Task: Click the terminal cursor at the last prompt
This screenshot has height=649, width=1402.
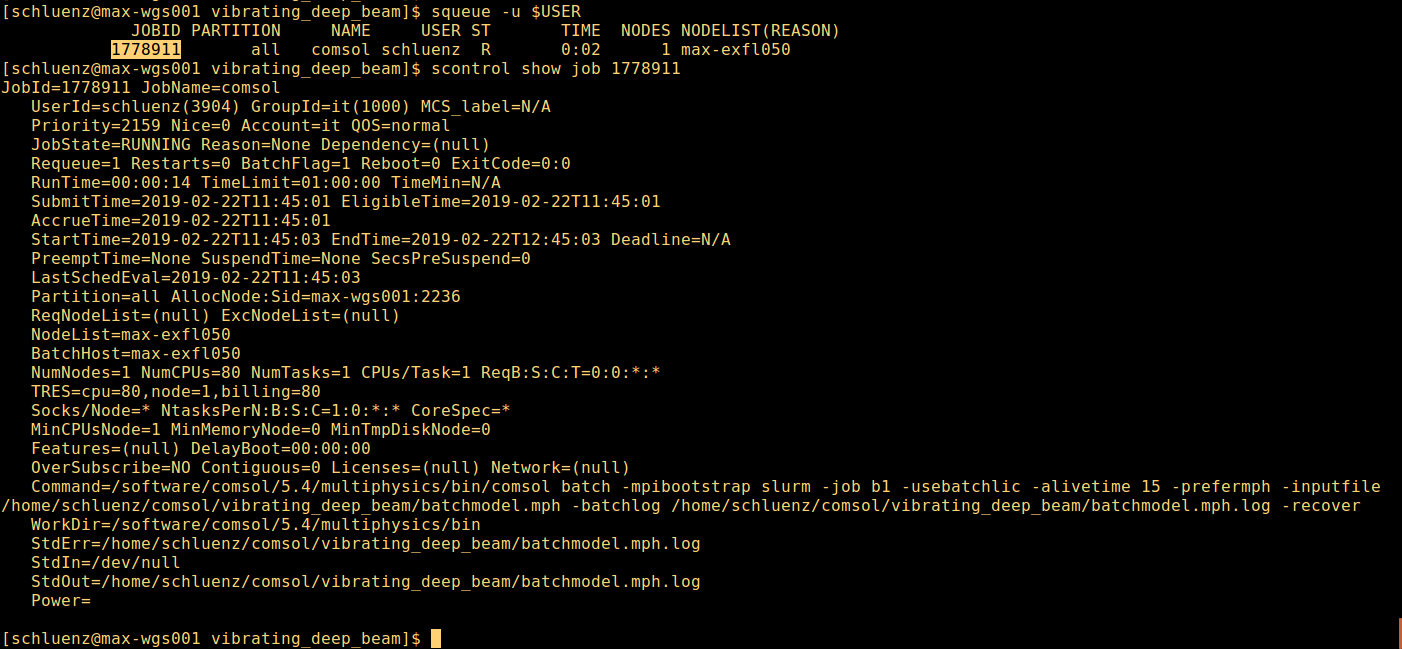Action: click(x=435, y=638)
